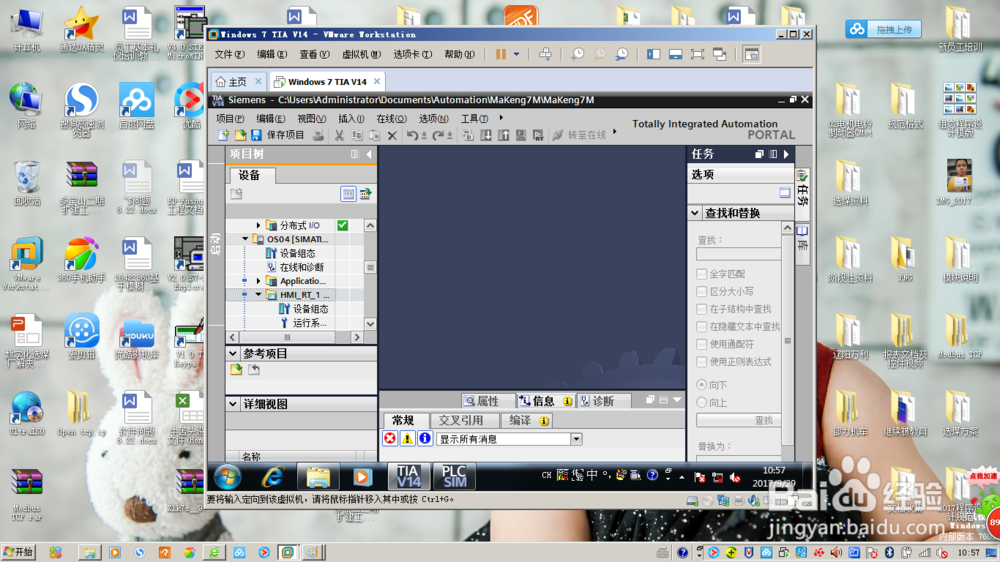The height and width of the screenshot is (562, 1000).
Task: Toggle the yellow warning message filter
Action: 407,439
